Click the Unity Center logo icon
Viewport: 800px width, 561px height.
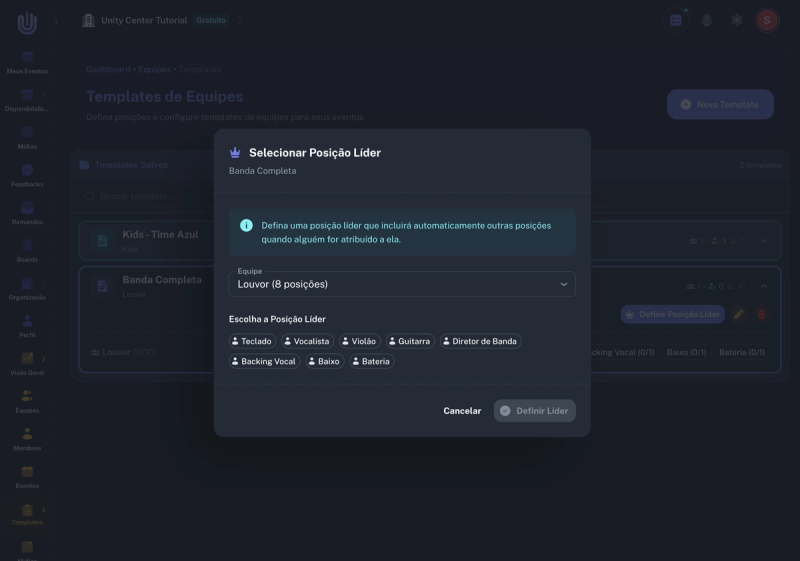(27, 22)
